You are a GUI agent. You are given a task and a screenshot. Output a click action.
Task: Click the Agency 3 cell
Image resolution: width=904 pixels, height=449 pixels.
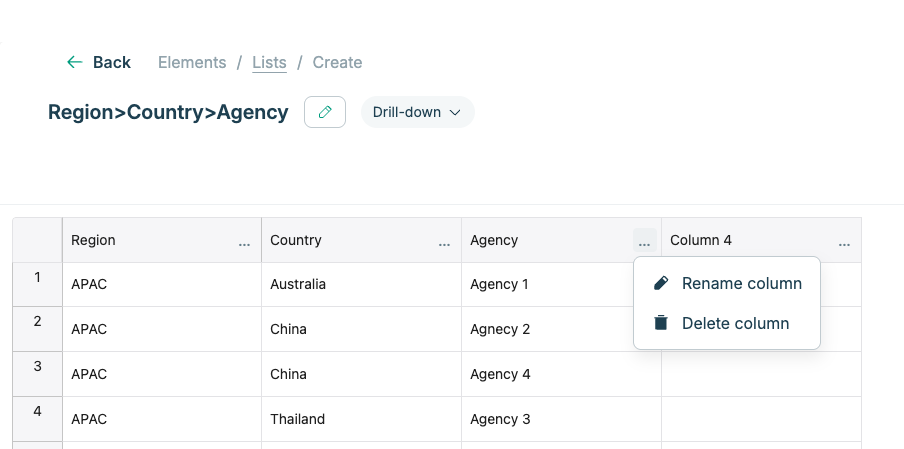coord(561,419)
